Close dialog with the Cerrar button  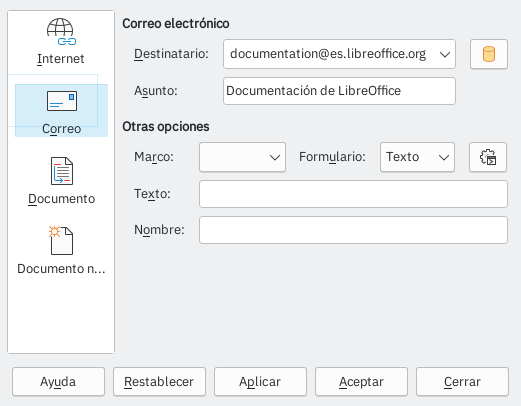tap(462, 382)
